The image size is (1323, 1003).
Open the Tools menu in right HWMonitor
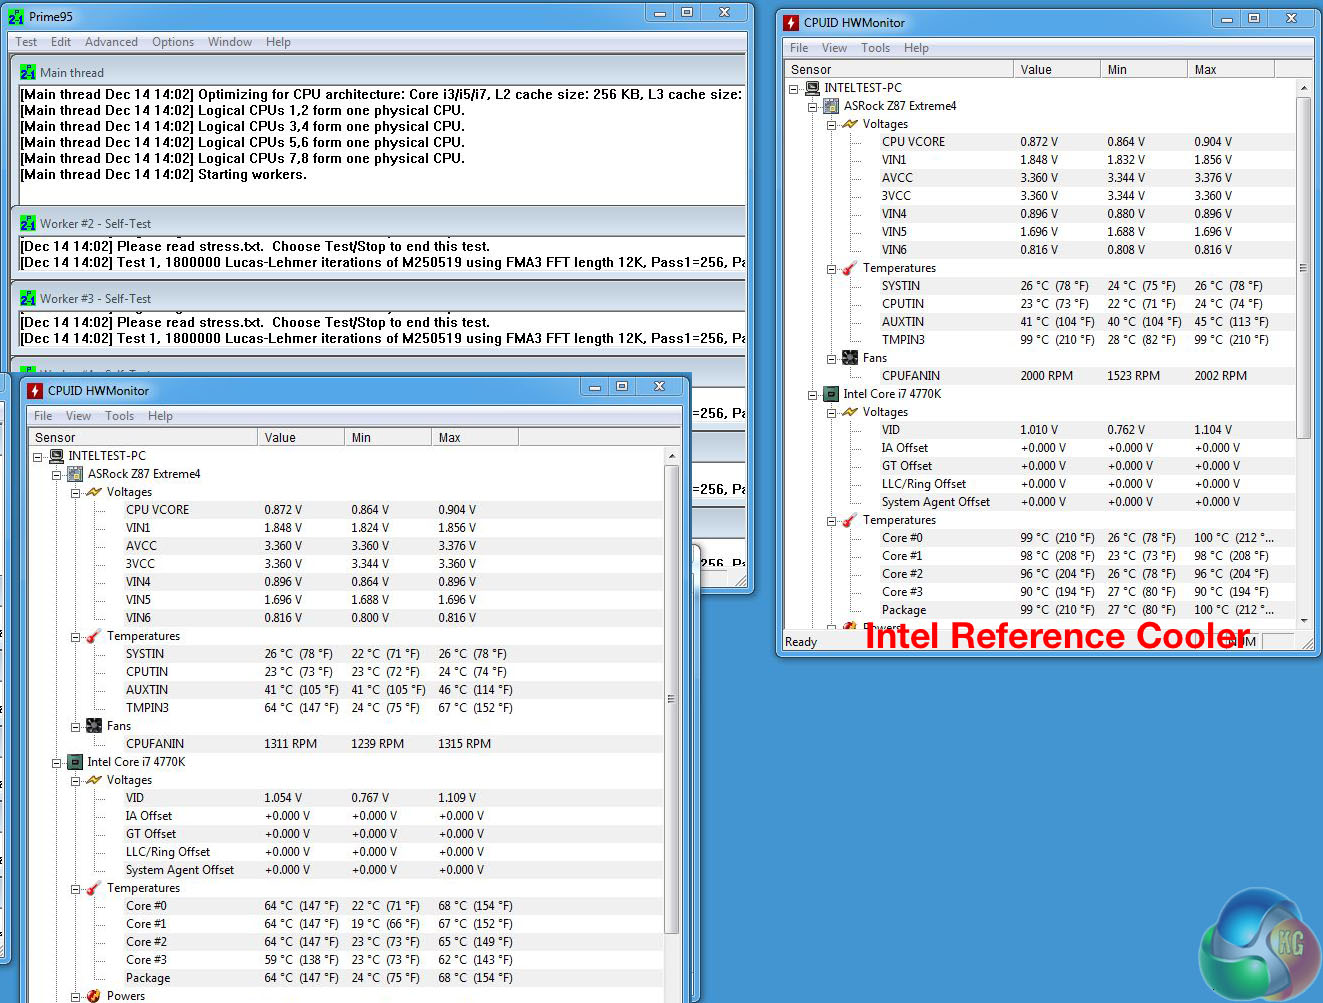click(x=875, y=48)
